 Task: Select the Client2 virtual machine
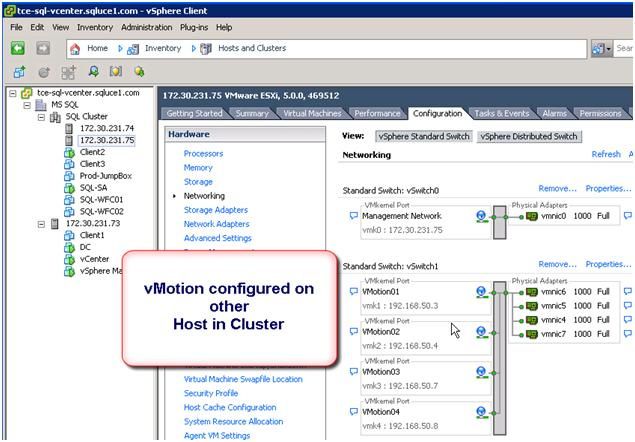pos(92,152)
